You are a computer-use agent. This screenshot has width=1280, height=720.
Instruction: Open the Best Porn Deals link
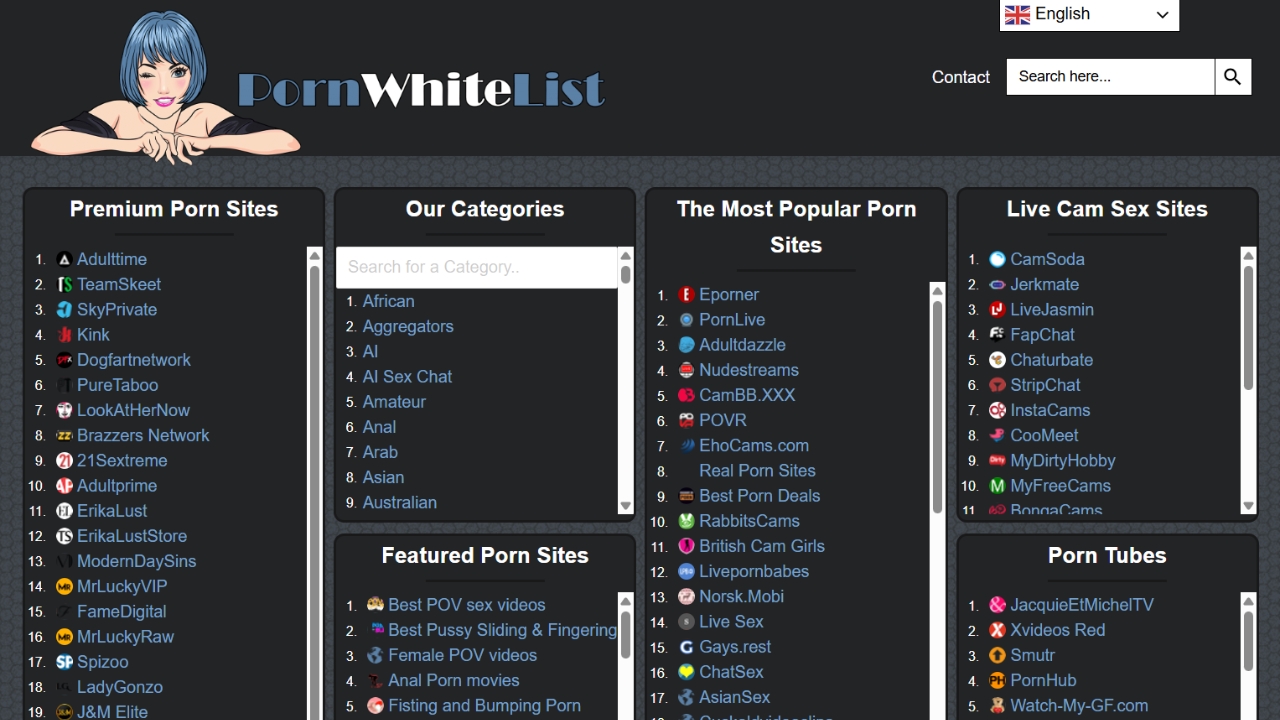759,496
